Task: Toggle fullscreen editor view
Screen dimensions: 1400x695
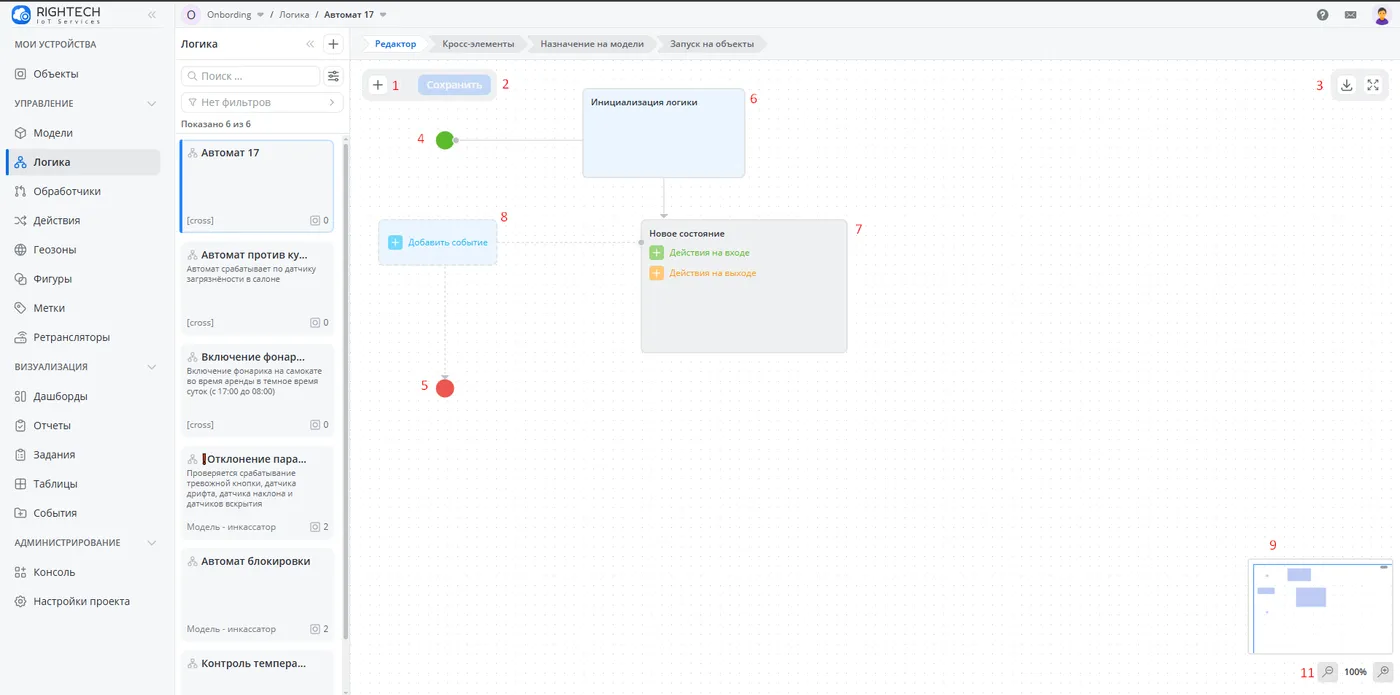Action: point(1373,85)
